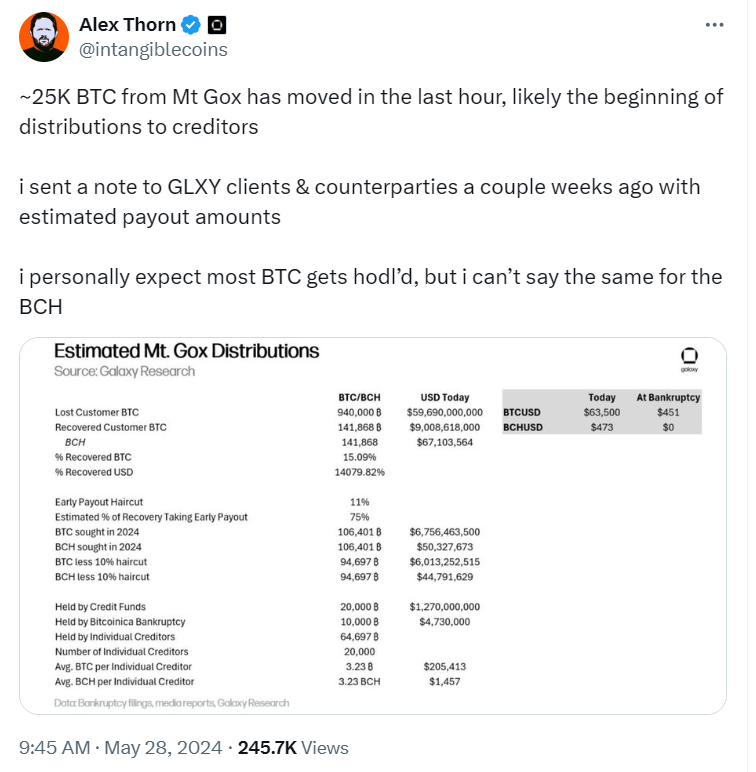Click the USD Today column header
Screen dimensions: 756x772
[444, 397]
